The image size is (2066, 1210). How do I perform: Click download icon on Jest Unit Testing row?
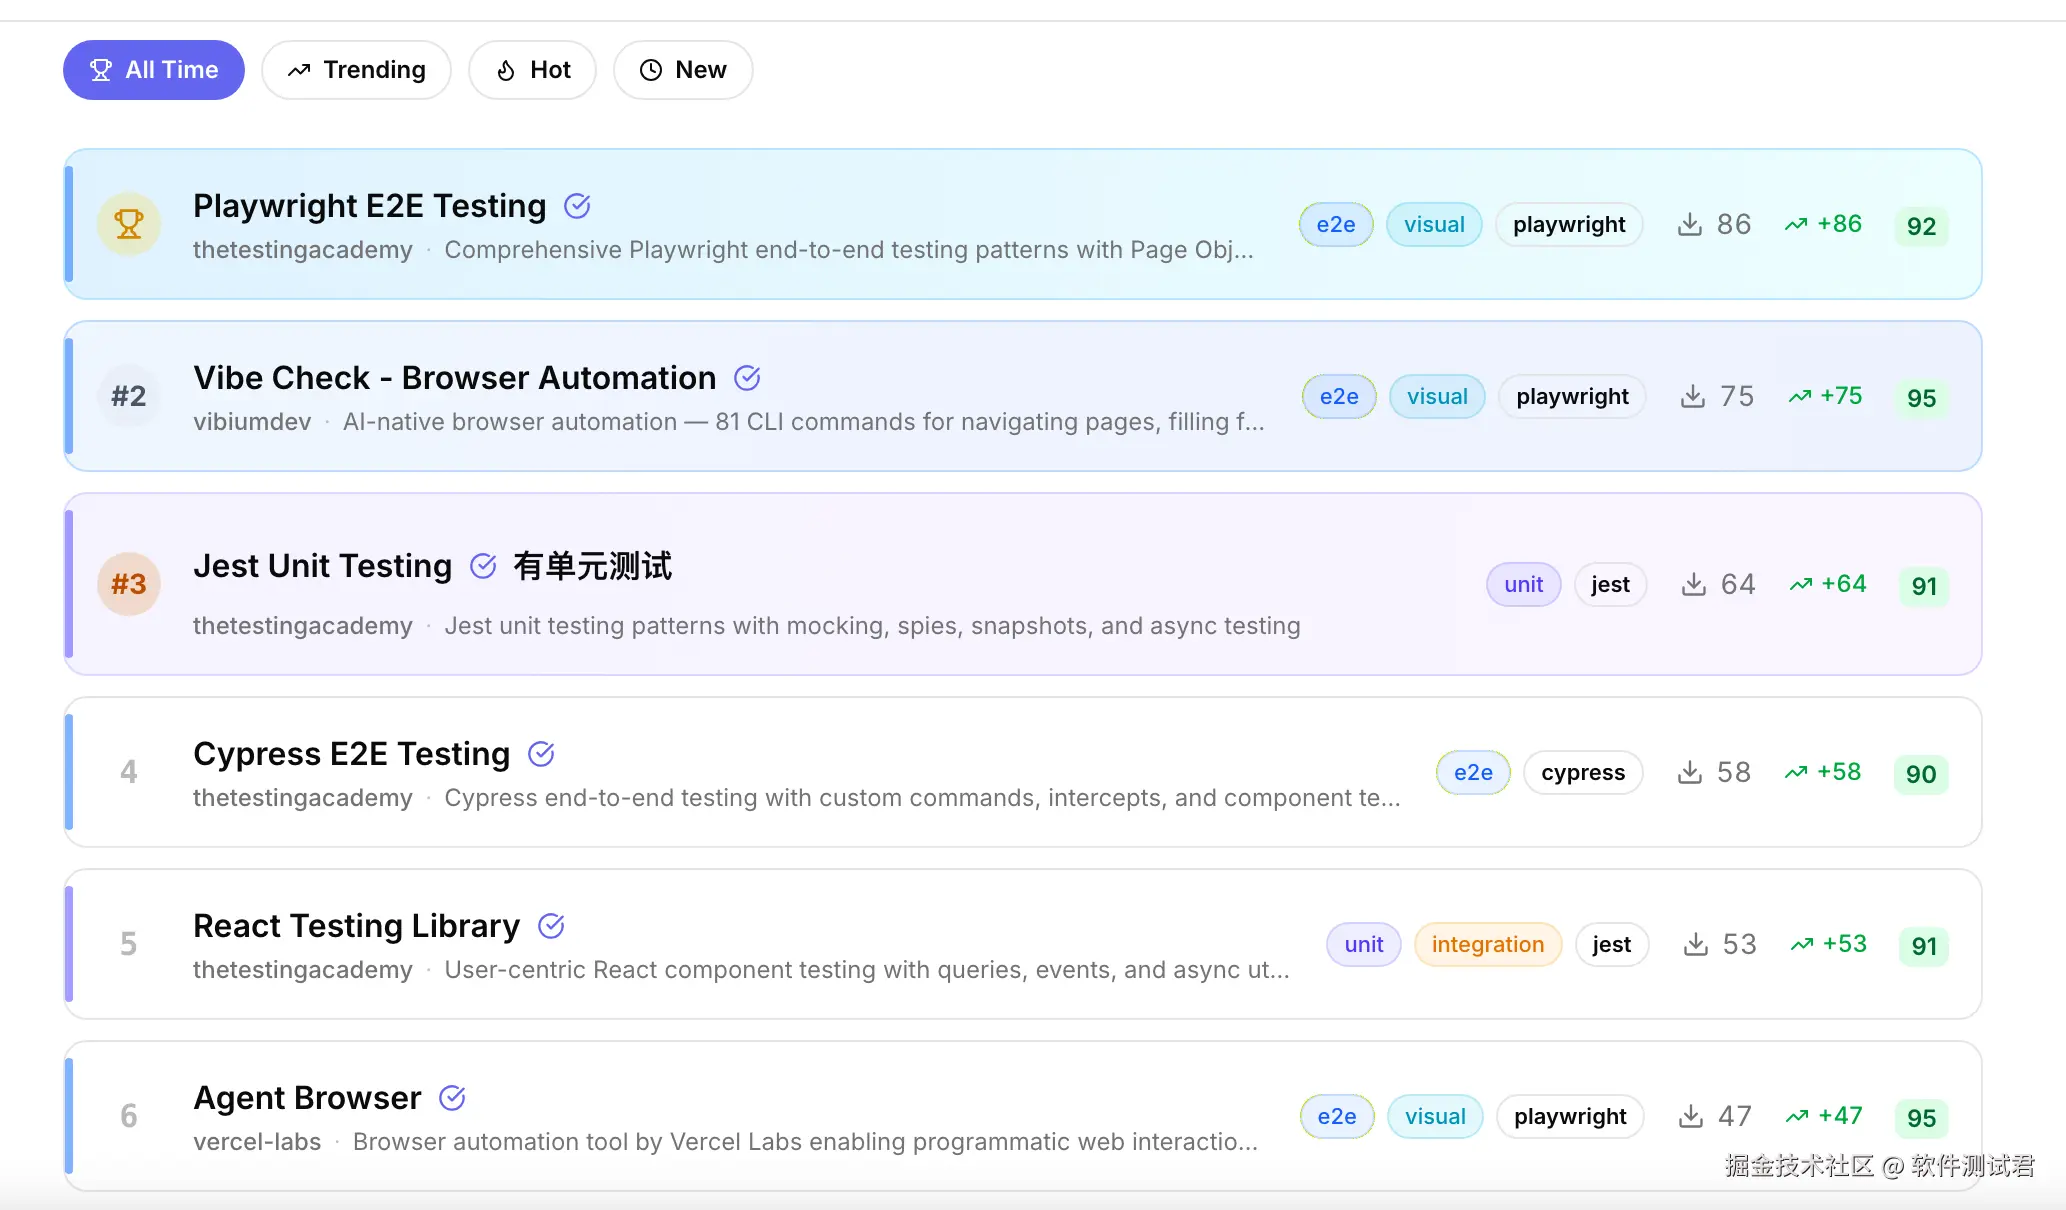[1693, 584]
